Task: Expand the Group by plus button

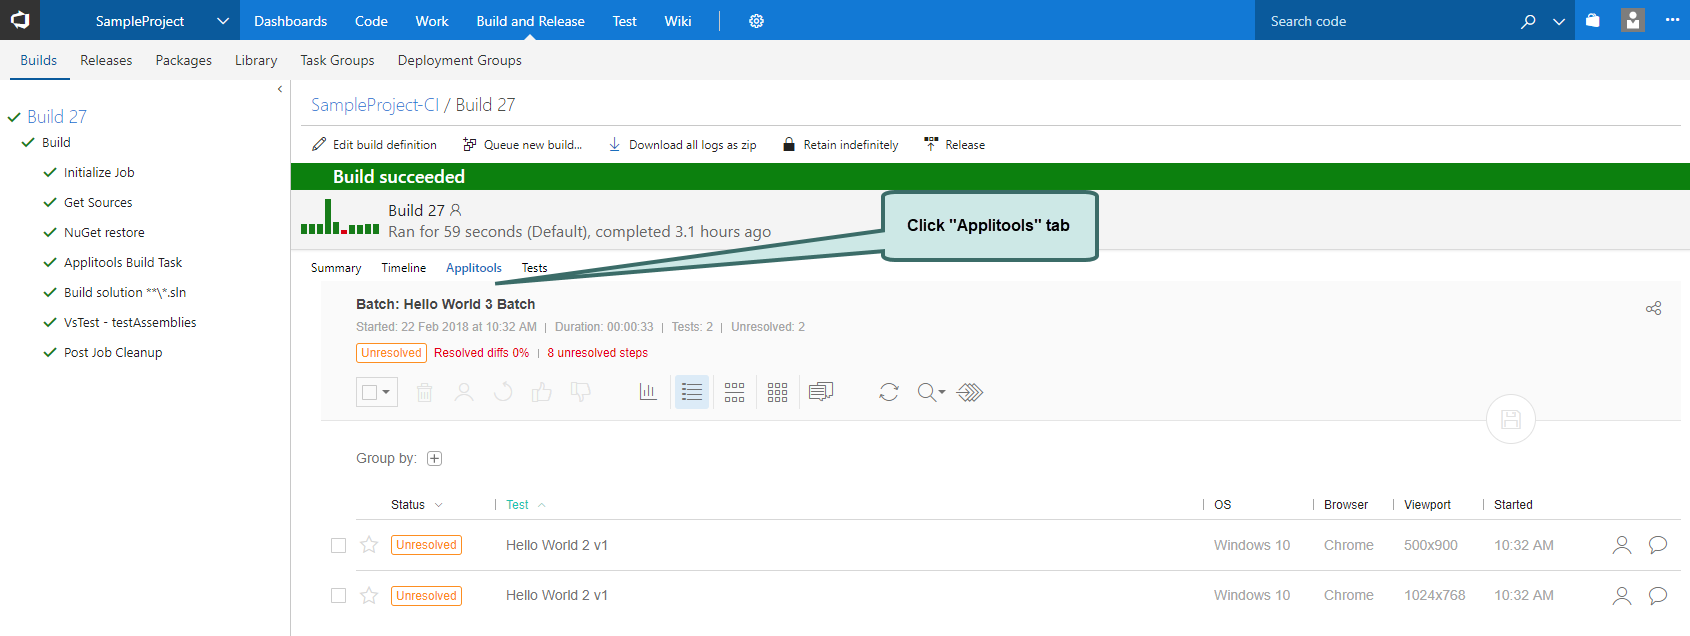Action: point(434,459)
